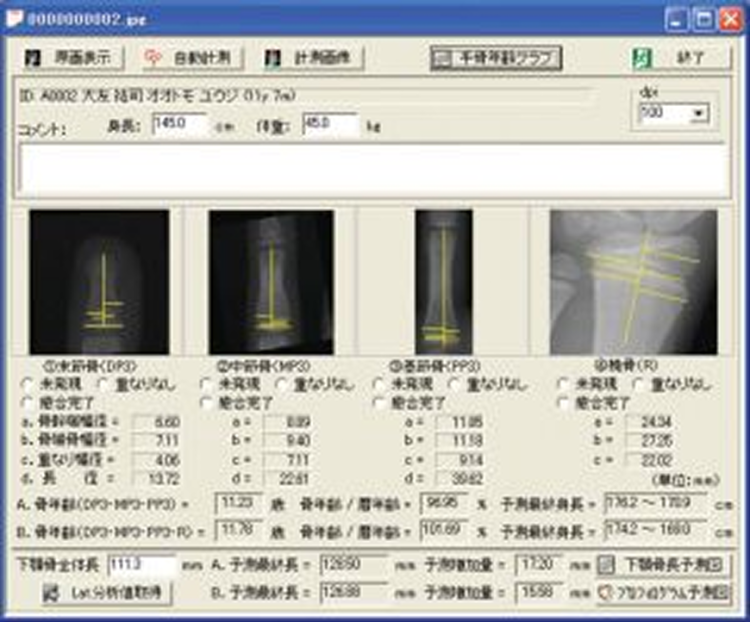Click the 下顎骨全体長 length input field
The image size is (750, 622).
click(x=140, y=565)
